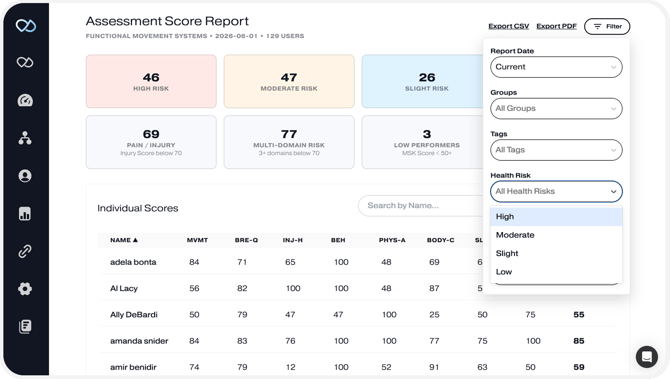Focus the Search by Name field

click(x=421, y=206)
